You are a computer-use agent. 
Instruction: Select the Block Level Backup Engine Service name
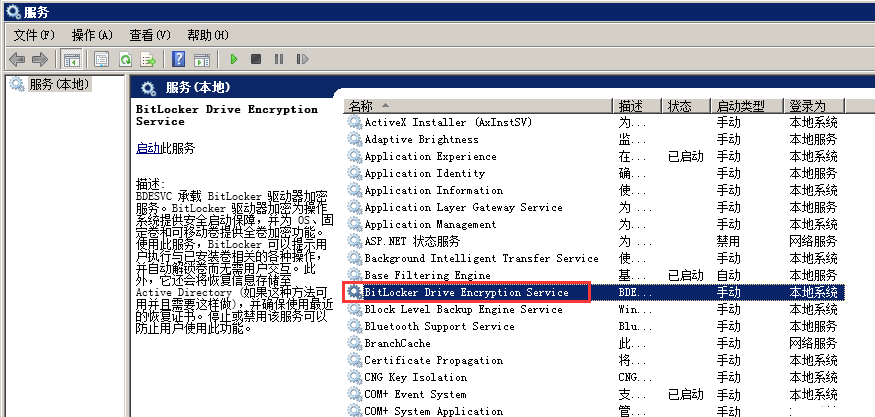463,309
